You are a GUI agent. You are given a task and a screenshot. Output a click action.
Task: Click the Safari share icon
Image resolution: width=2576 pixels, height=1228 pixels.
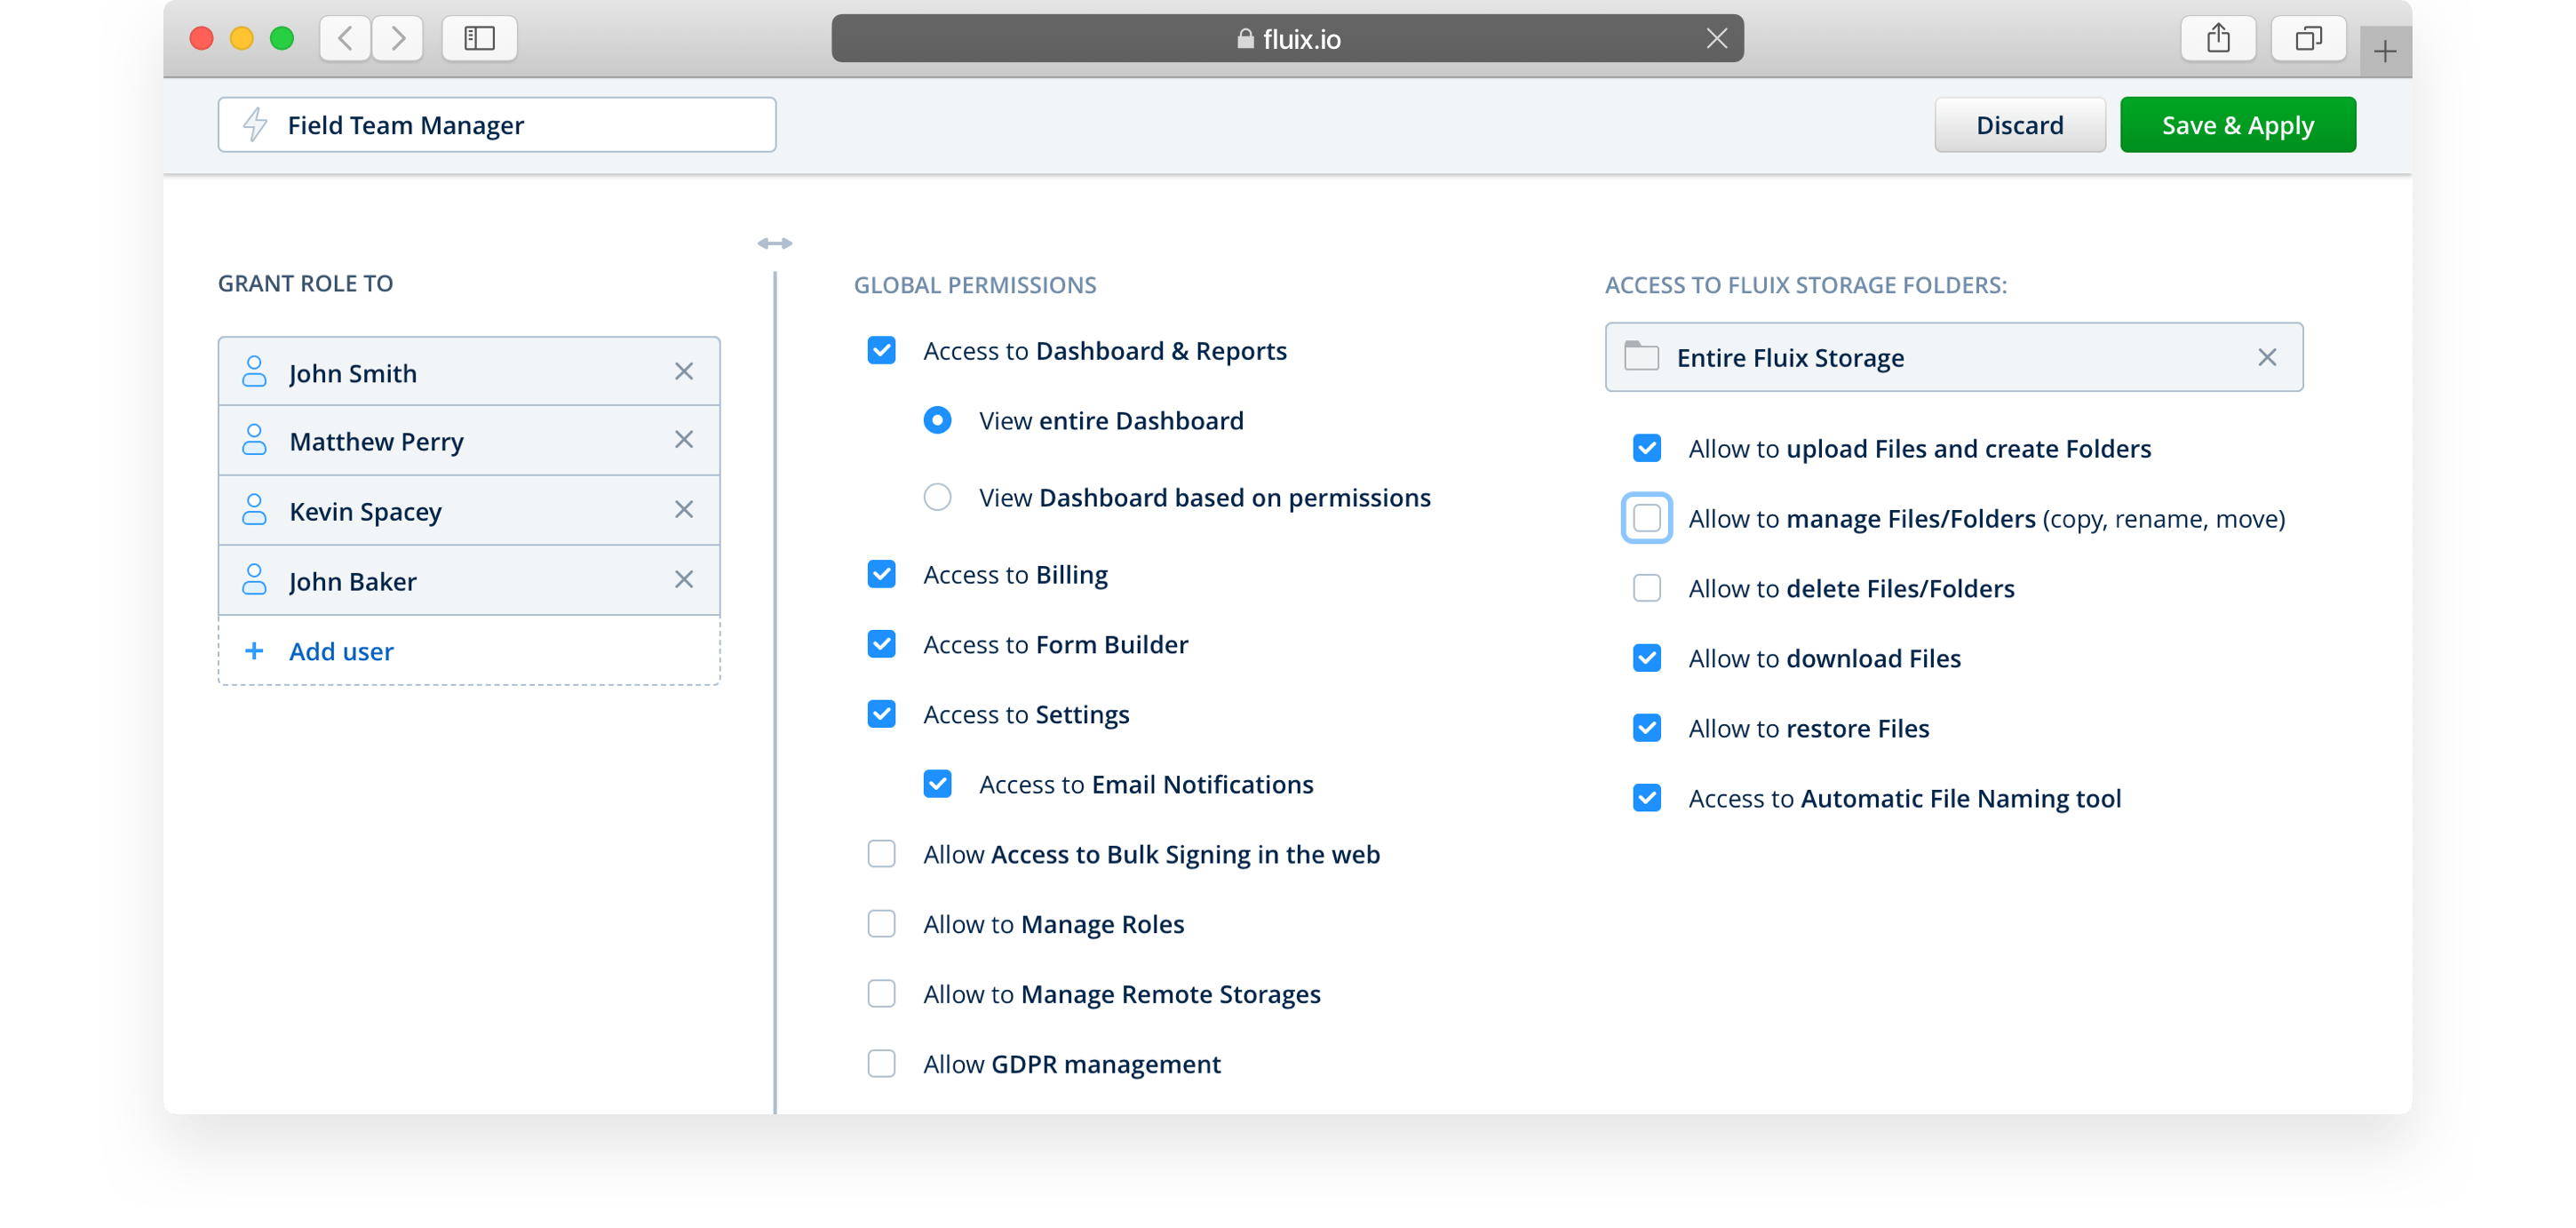2218,39
